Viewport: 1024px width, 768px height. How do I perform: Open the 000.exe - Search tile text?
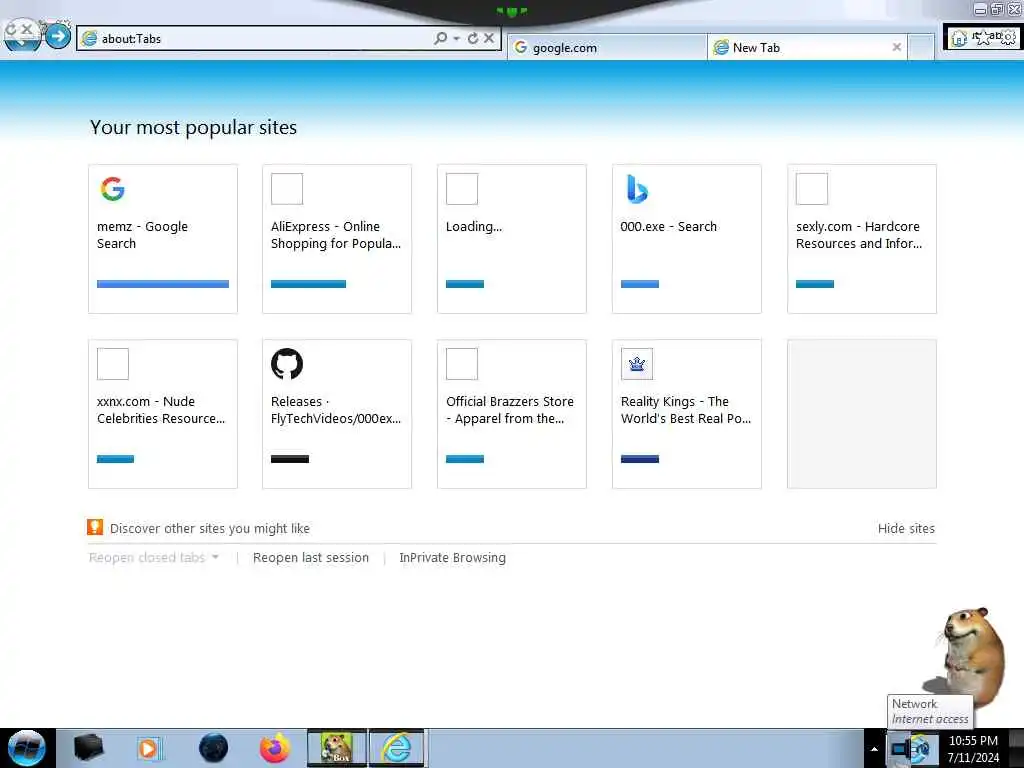click(669, 227)
